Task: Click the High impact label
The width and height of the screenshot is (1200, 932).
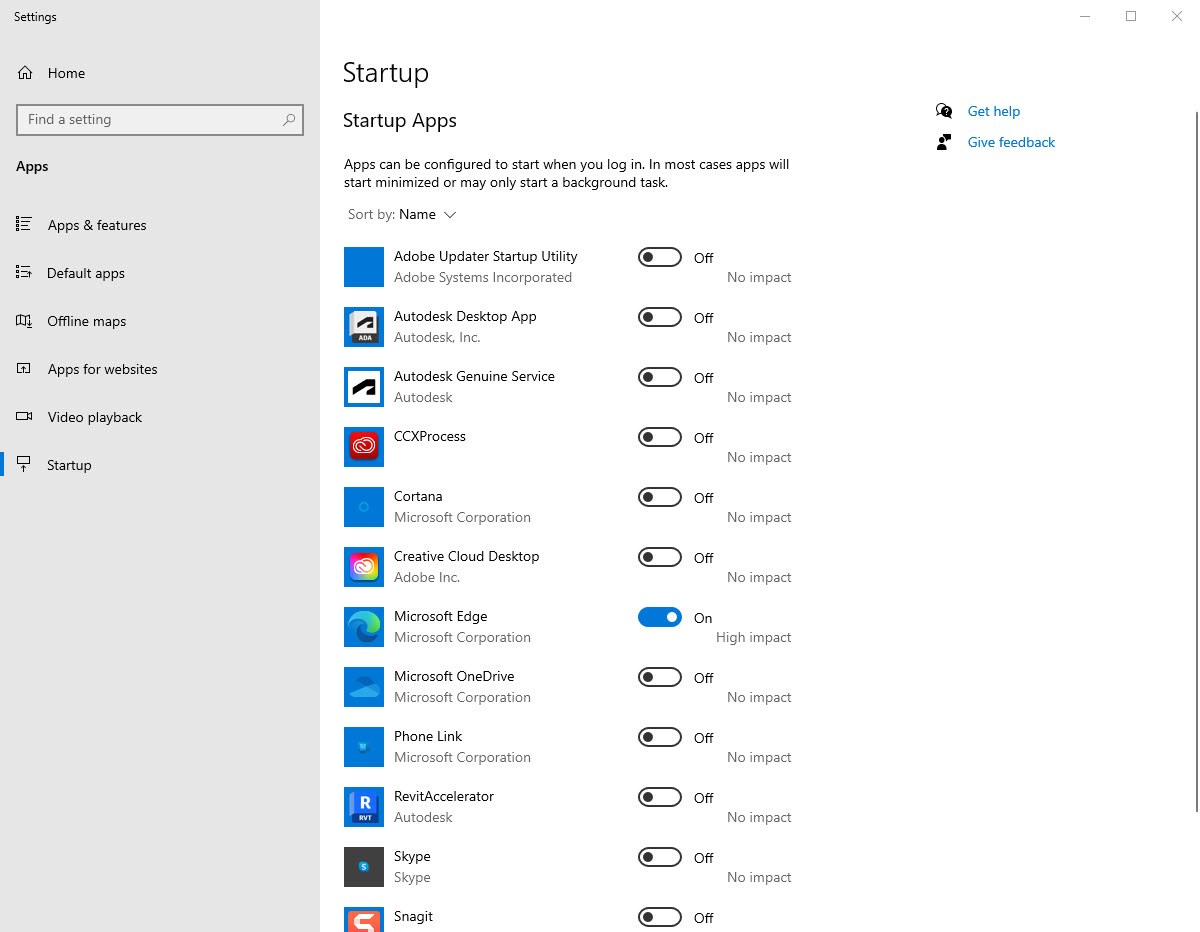Action: click(x=754, y=637)
